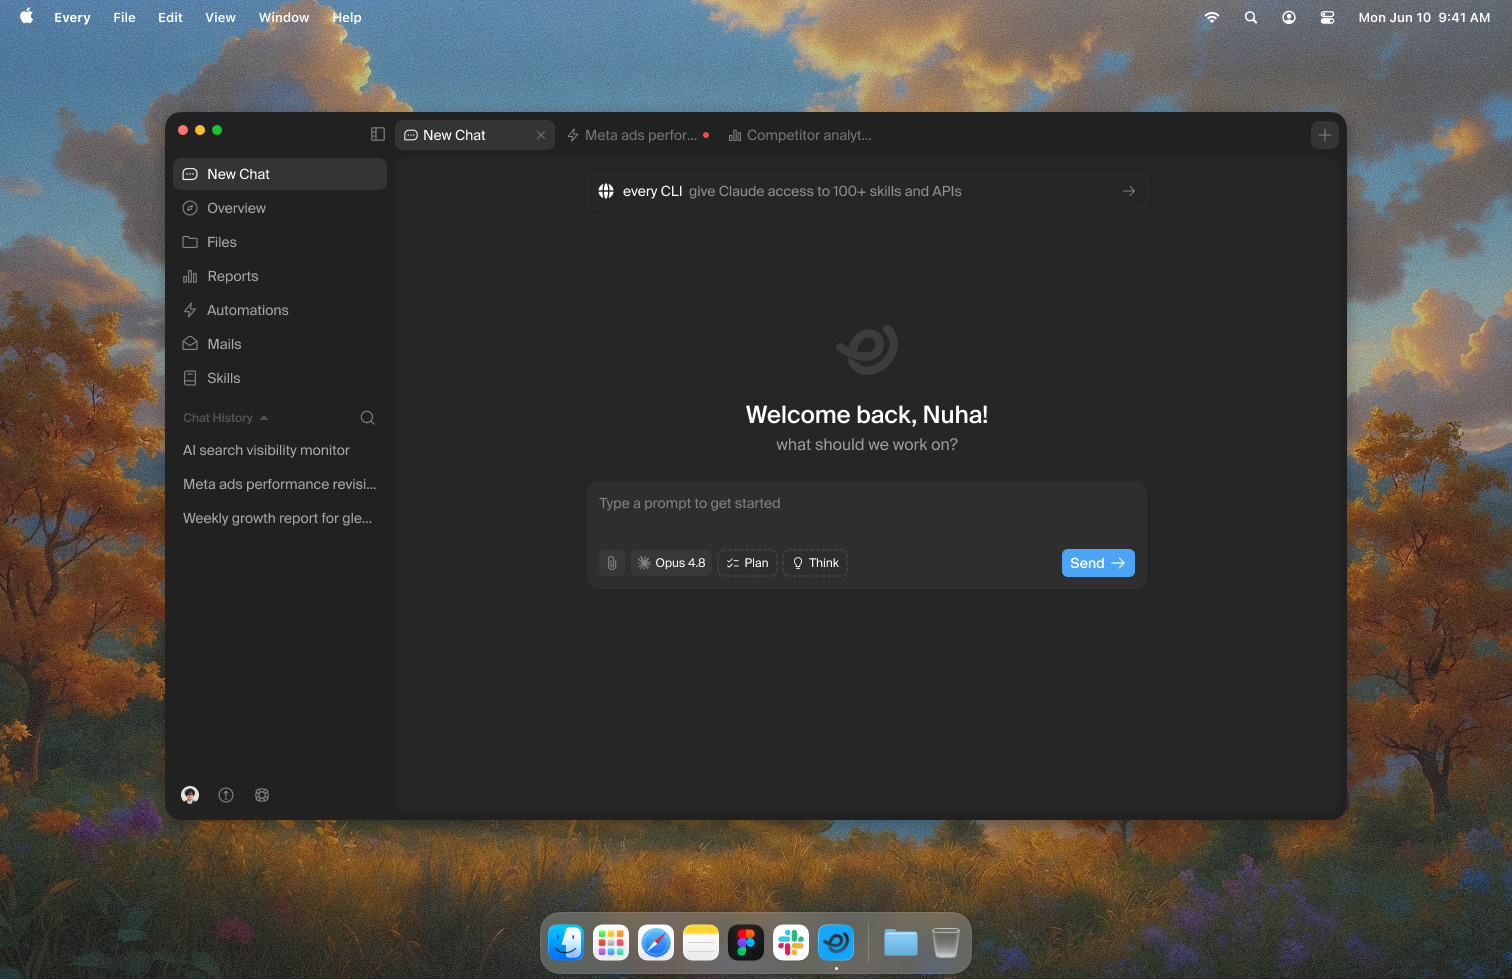Search chat history with magnifier icon
The image size is (1512, 979).
(x=367, y=418)
